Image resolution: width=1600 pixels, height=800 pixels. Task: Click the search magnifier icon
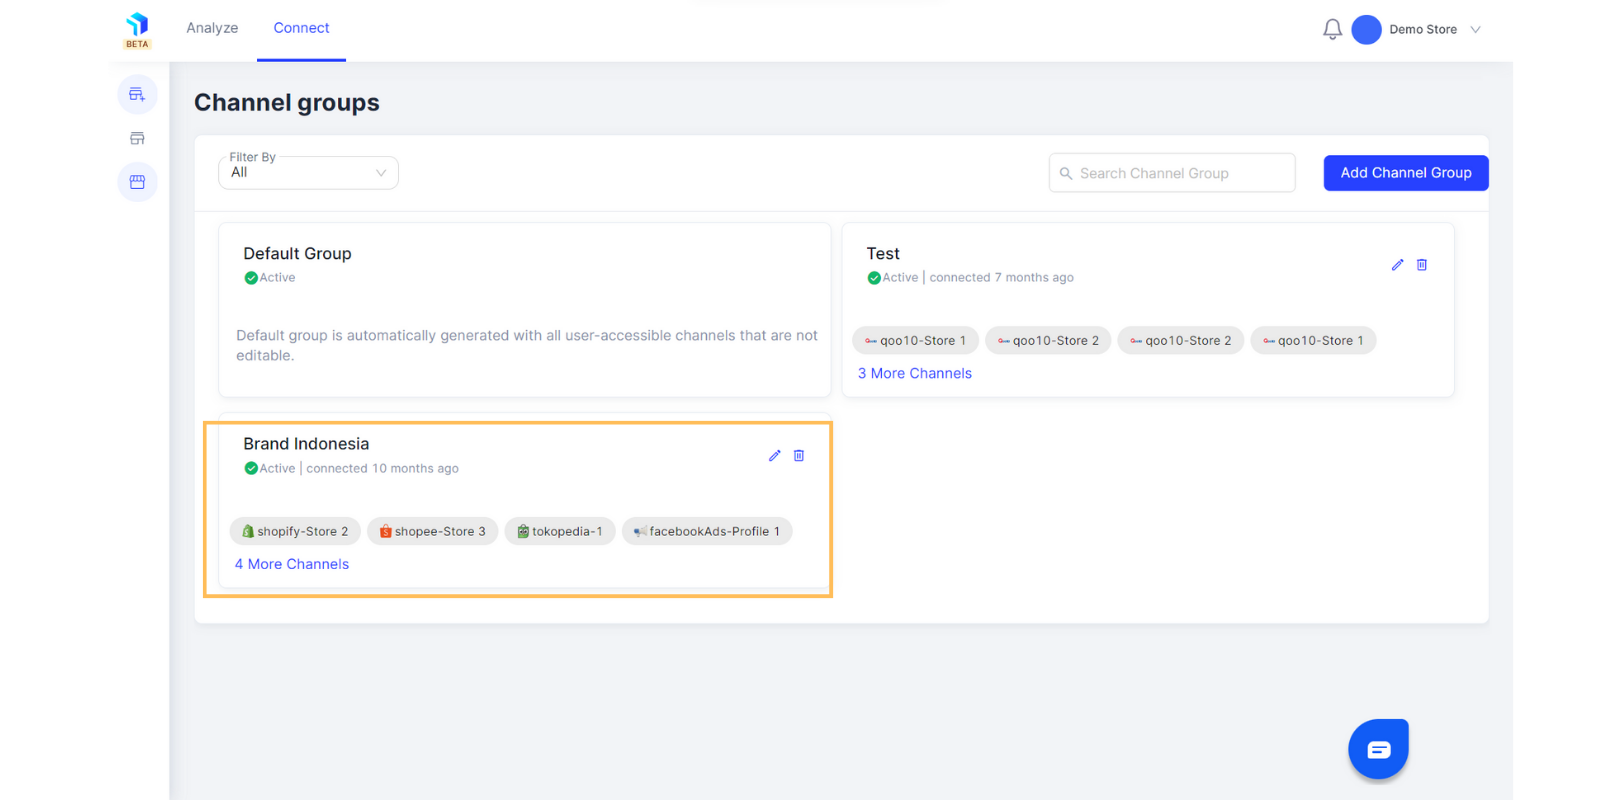point(1066,173)
